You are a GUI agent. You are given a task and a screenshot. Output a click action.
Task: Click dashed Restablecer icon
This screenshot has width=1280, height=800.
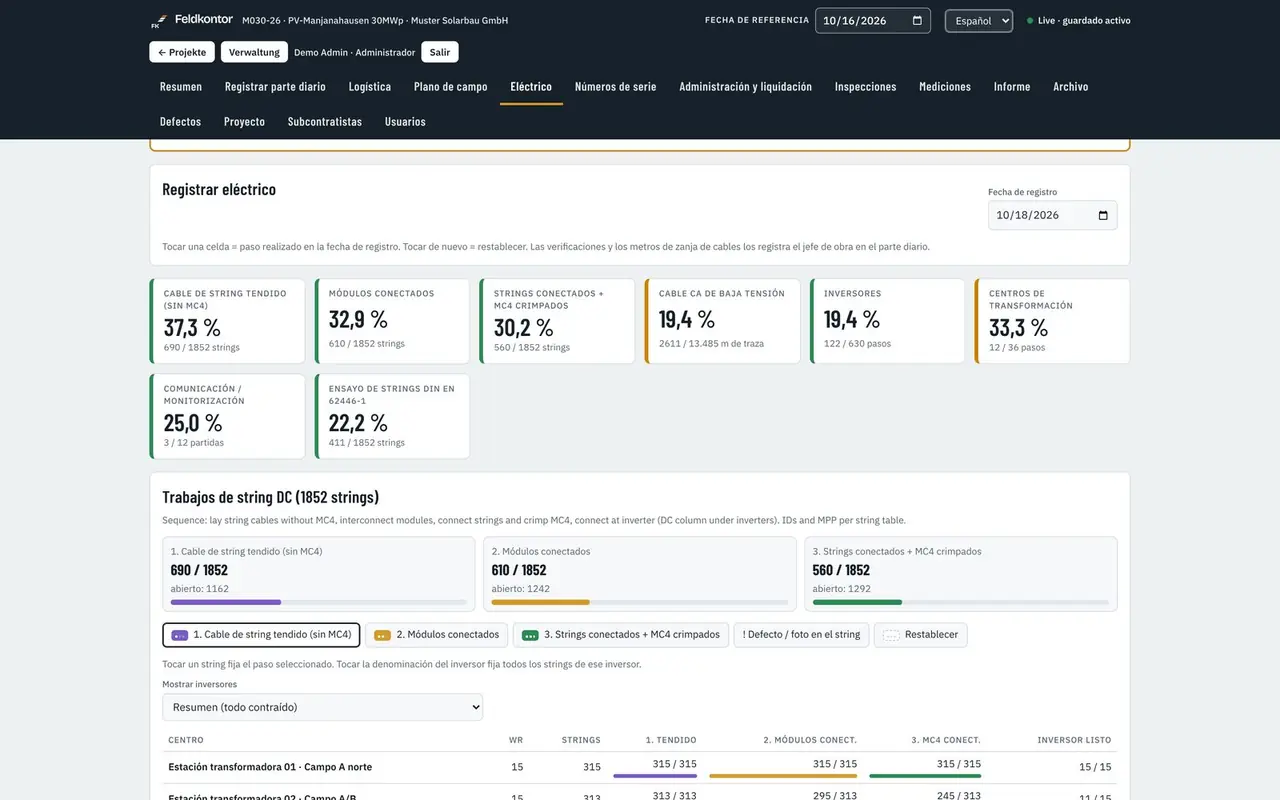pos(891,635)
